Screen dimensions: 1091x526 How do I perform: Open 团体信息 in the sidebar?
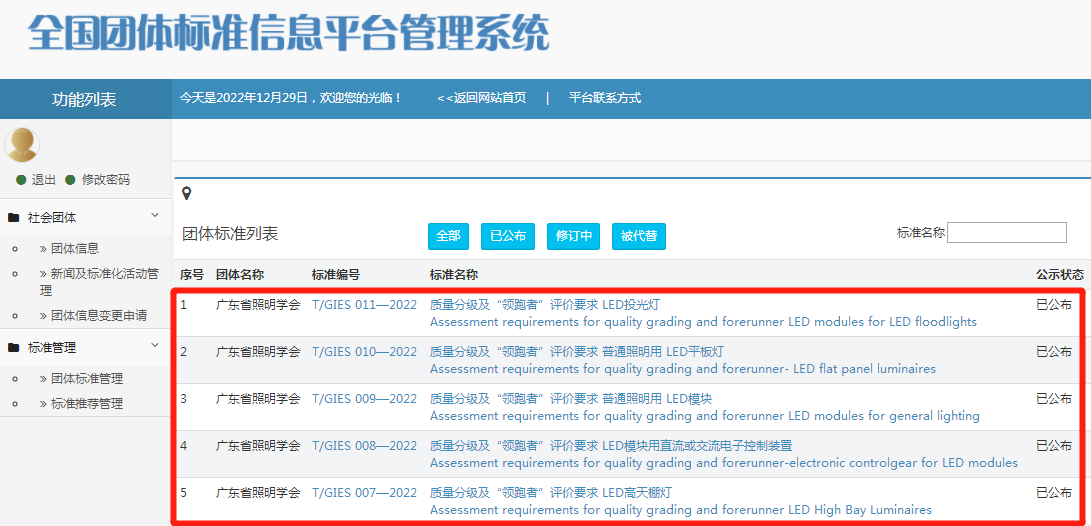pos(74,248)
